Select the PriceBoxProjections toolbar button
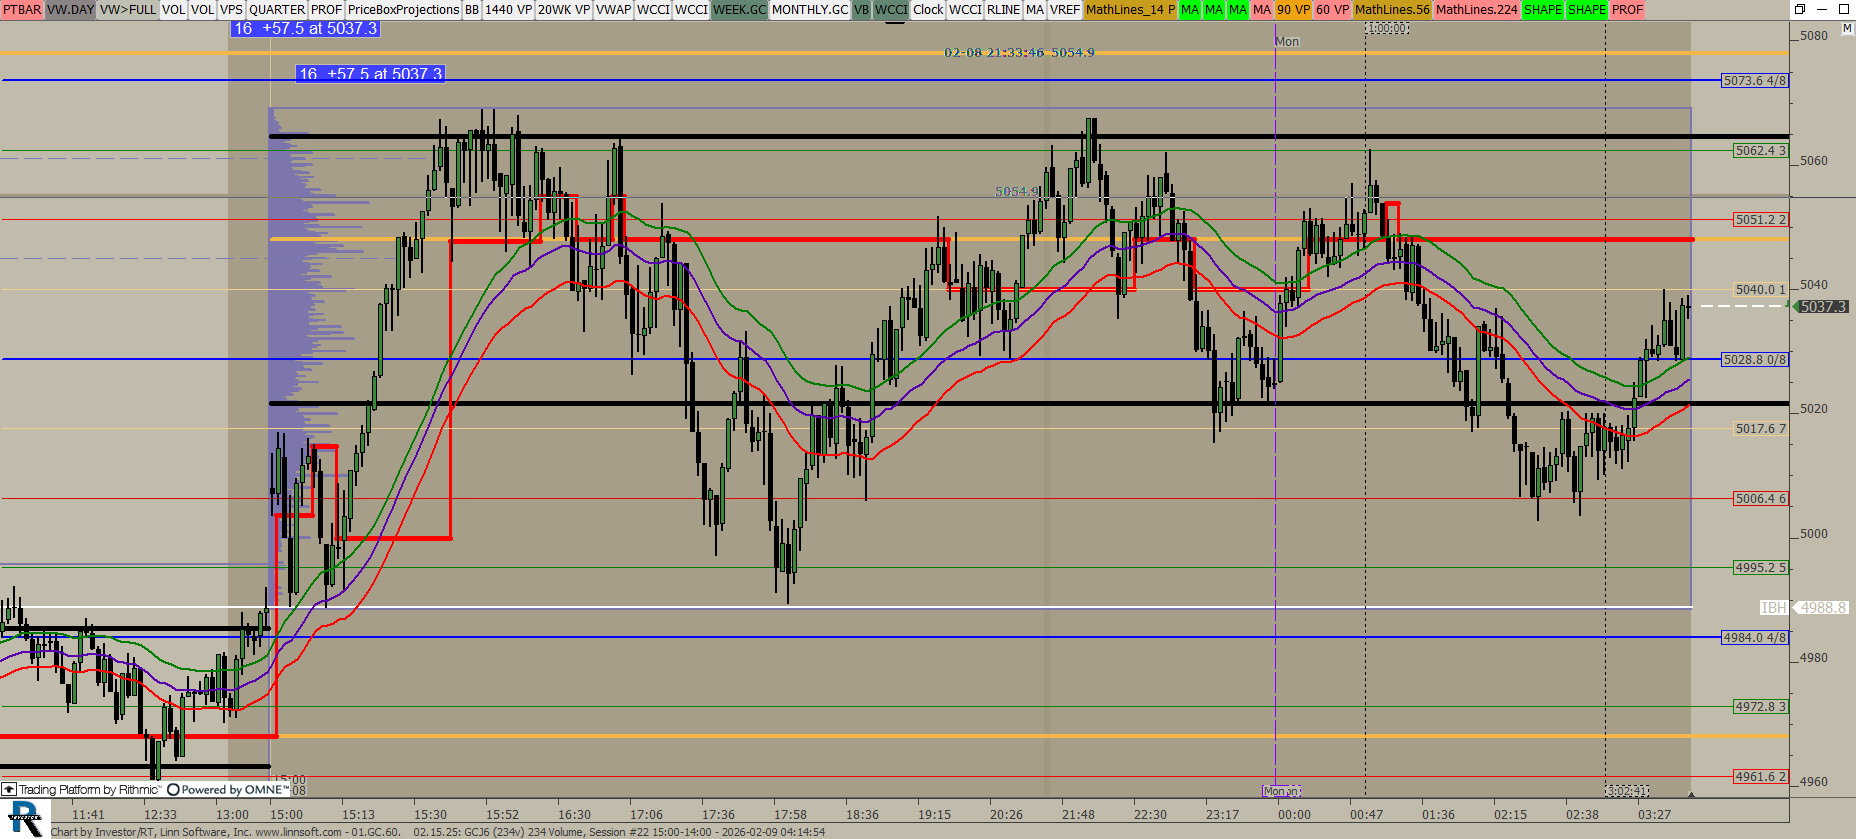 click(403, 10)
